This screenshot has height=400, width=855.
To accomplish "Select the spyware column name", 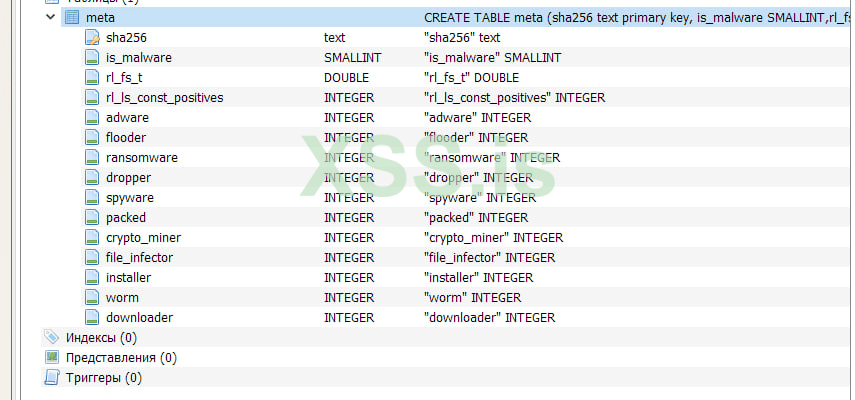I will (x=130, y=198).
